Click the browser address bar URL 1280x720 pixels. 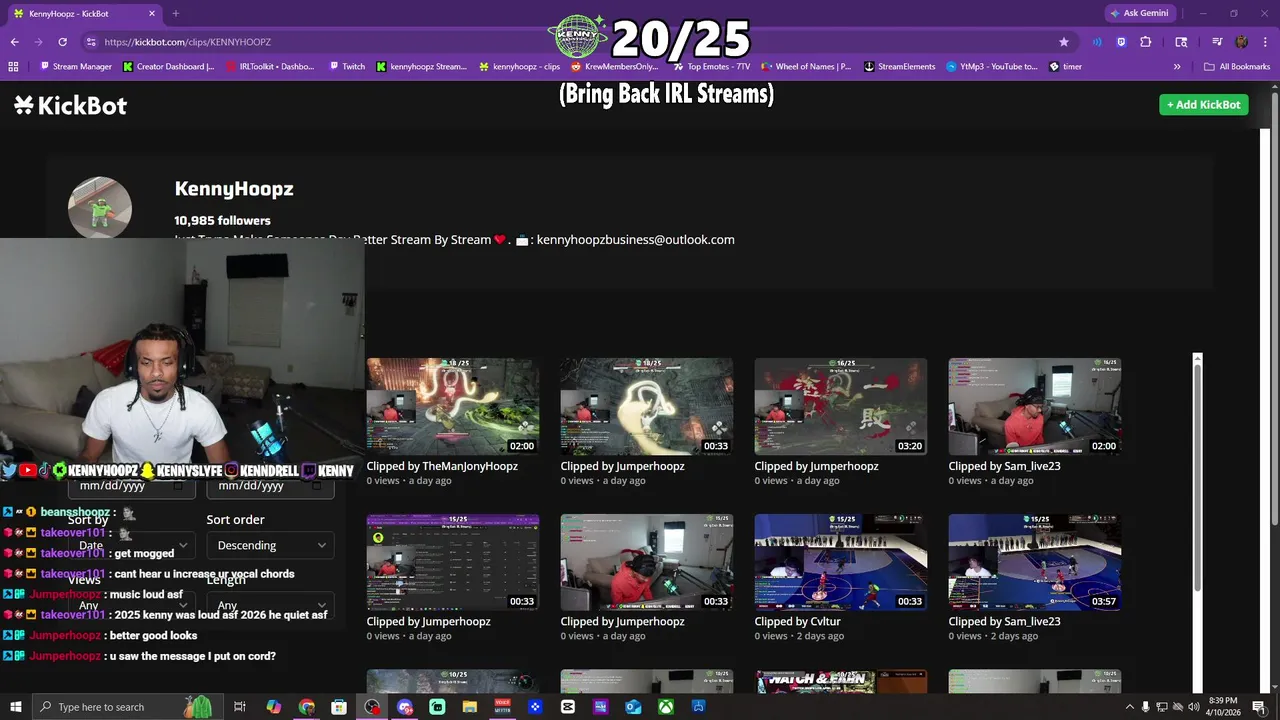[188, 42]
